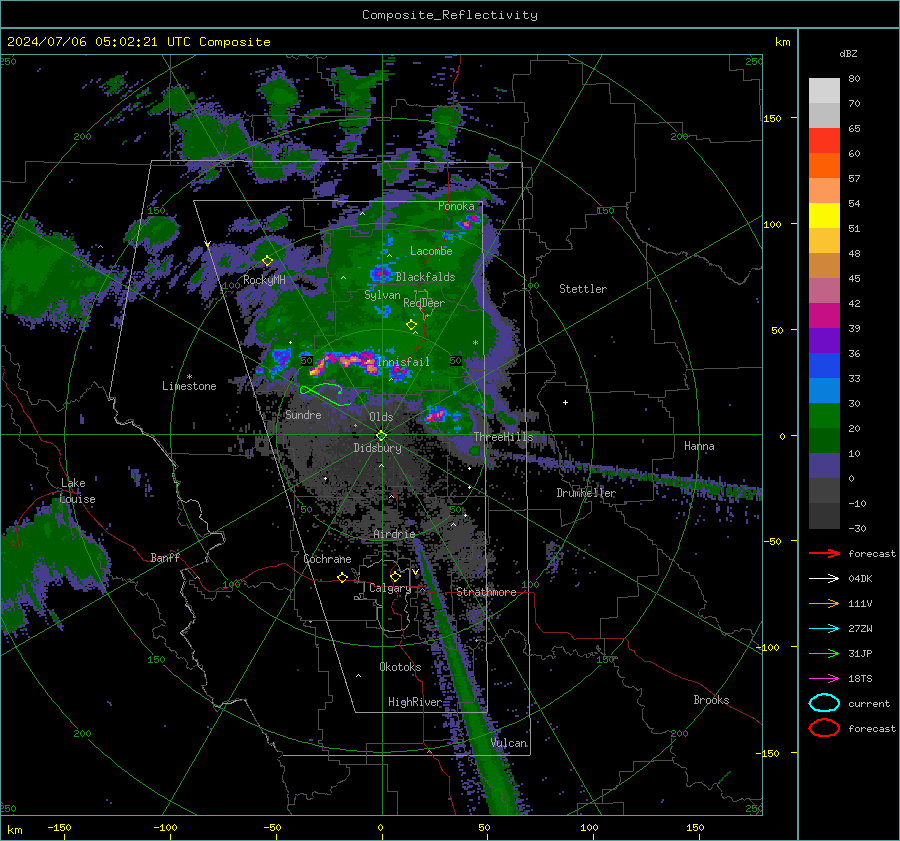Click the Calgary label
Viewport: 900px width, 841px height.
pyautogui.click(x=390, y=588)
